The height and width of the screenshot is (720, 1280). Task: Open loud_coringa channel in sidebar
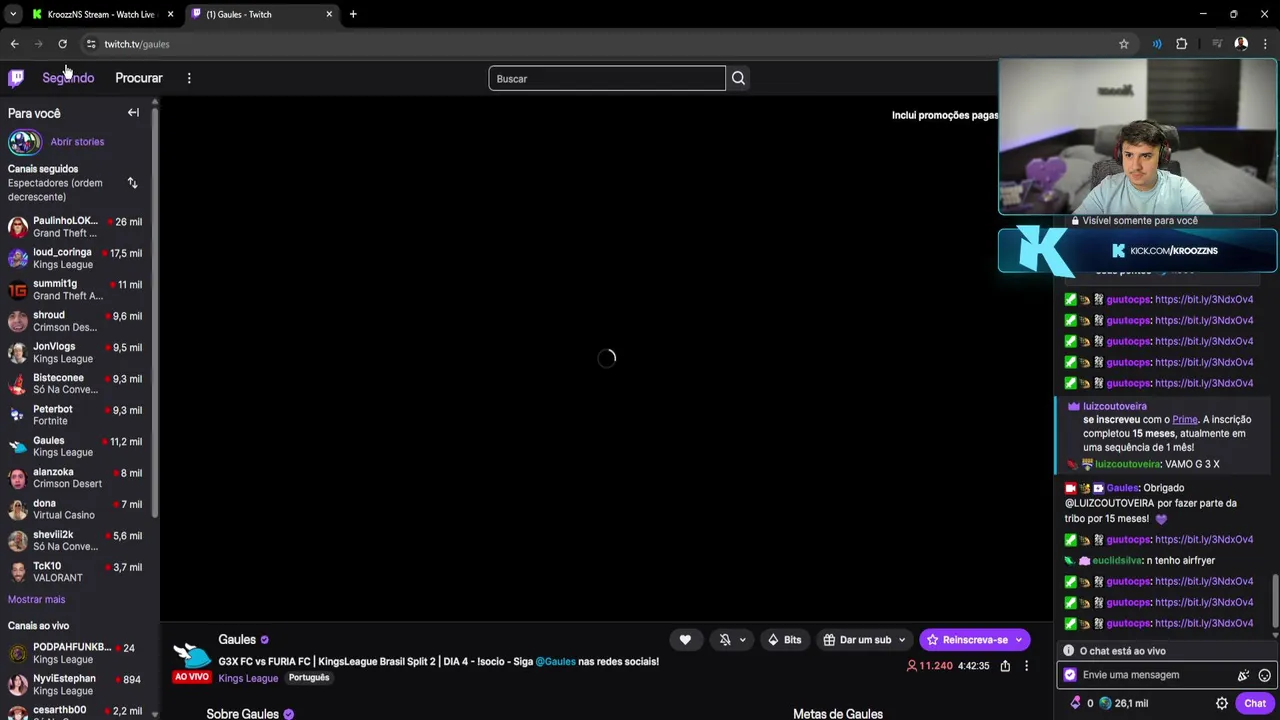click(x=78, y=258)
